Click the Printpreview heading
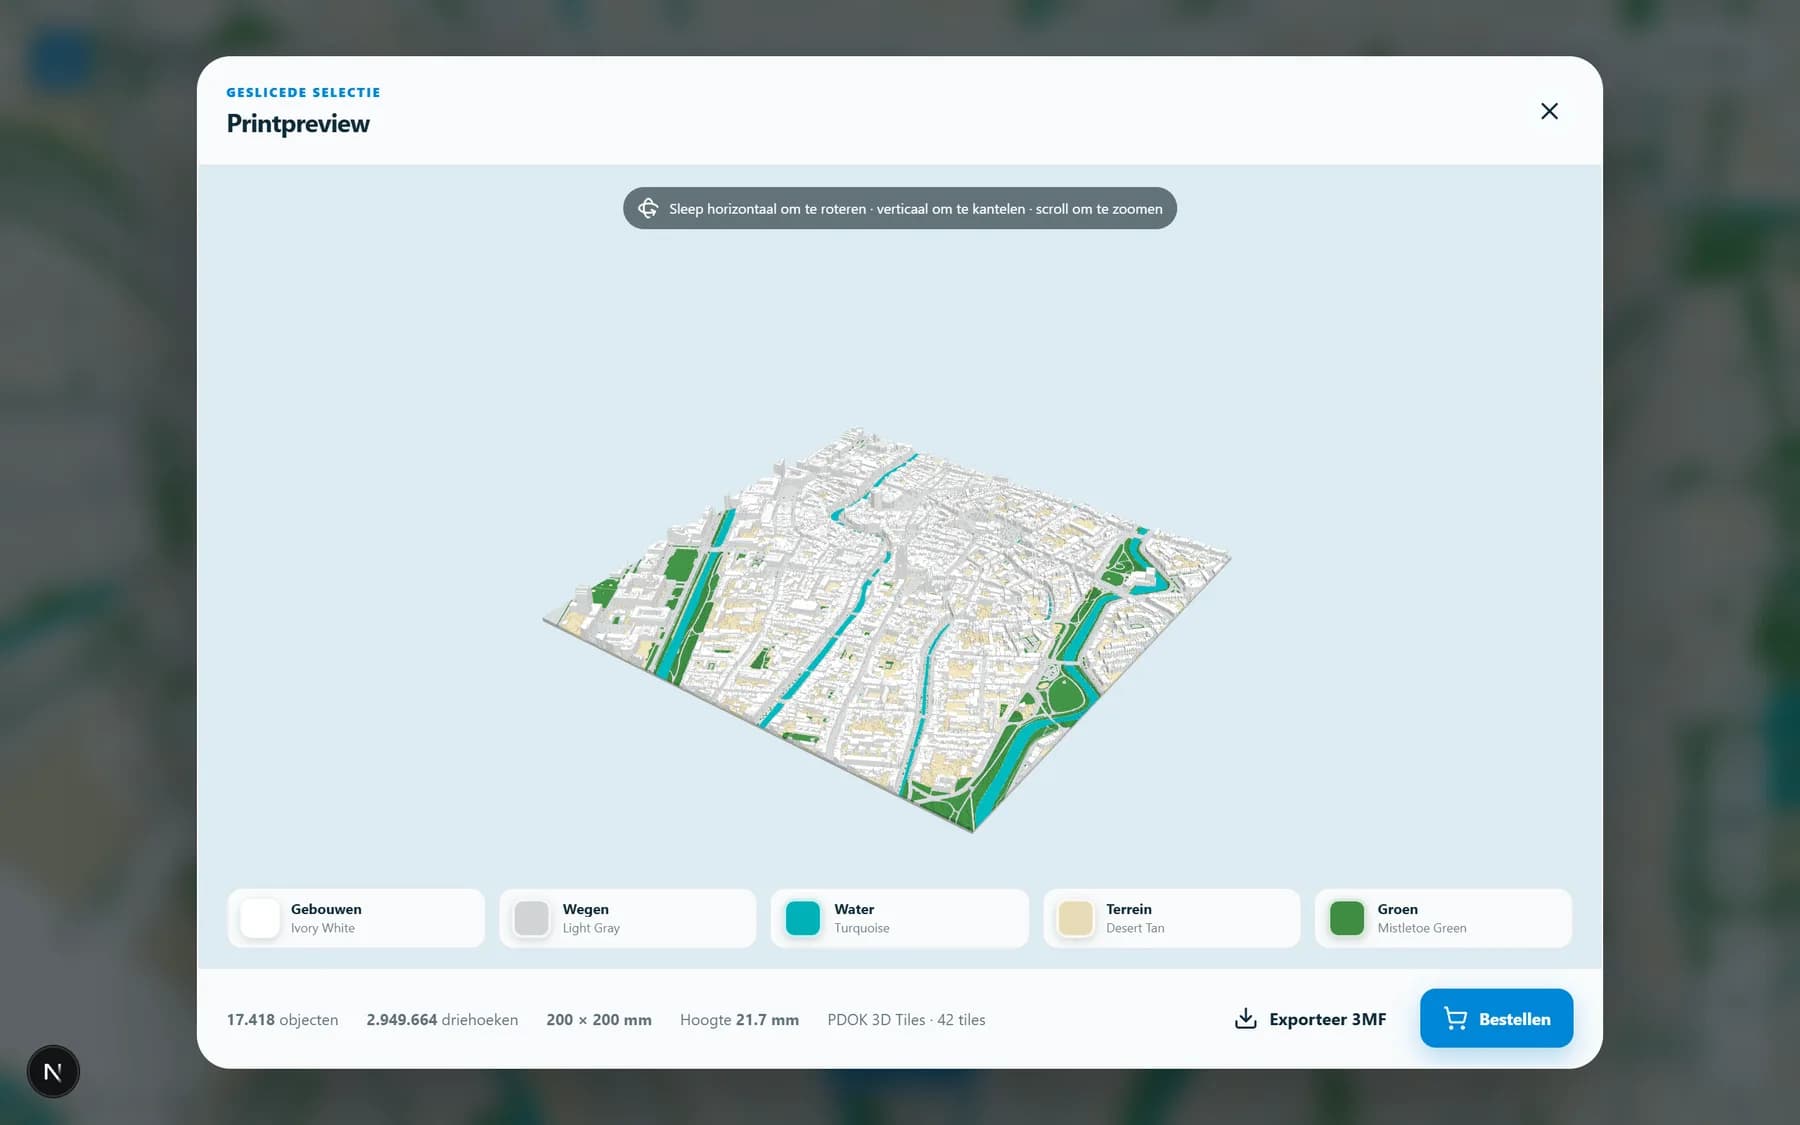The height and width of the screenshot is (1125, 1800). tap(298, 123)
